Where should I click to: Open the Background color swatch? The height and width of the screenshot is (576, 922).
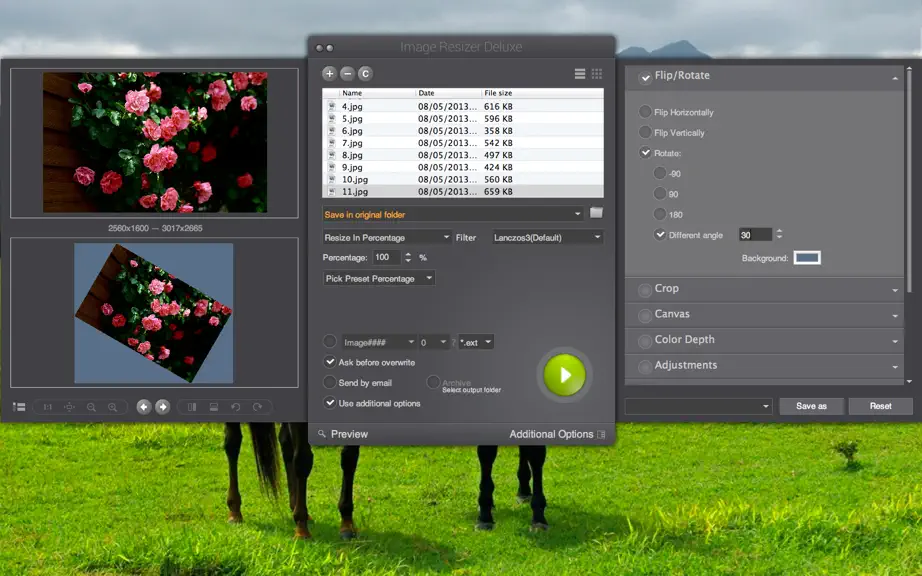tap(807, 257)
